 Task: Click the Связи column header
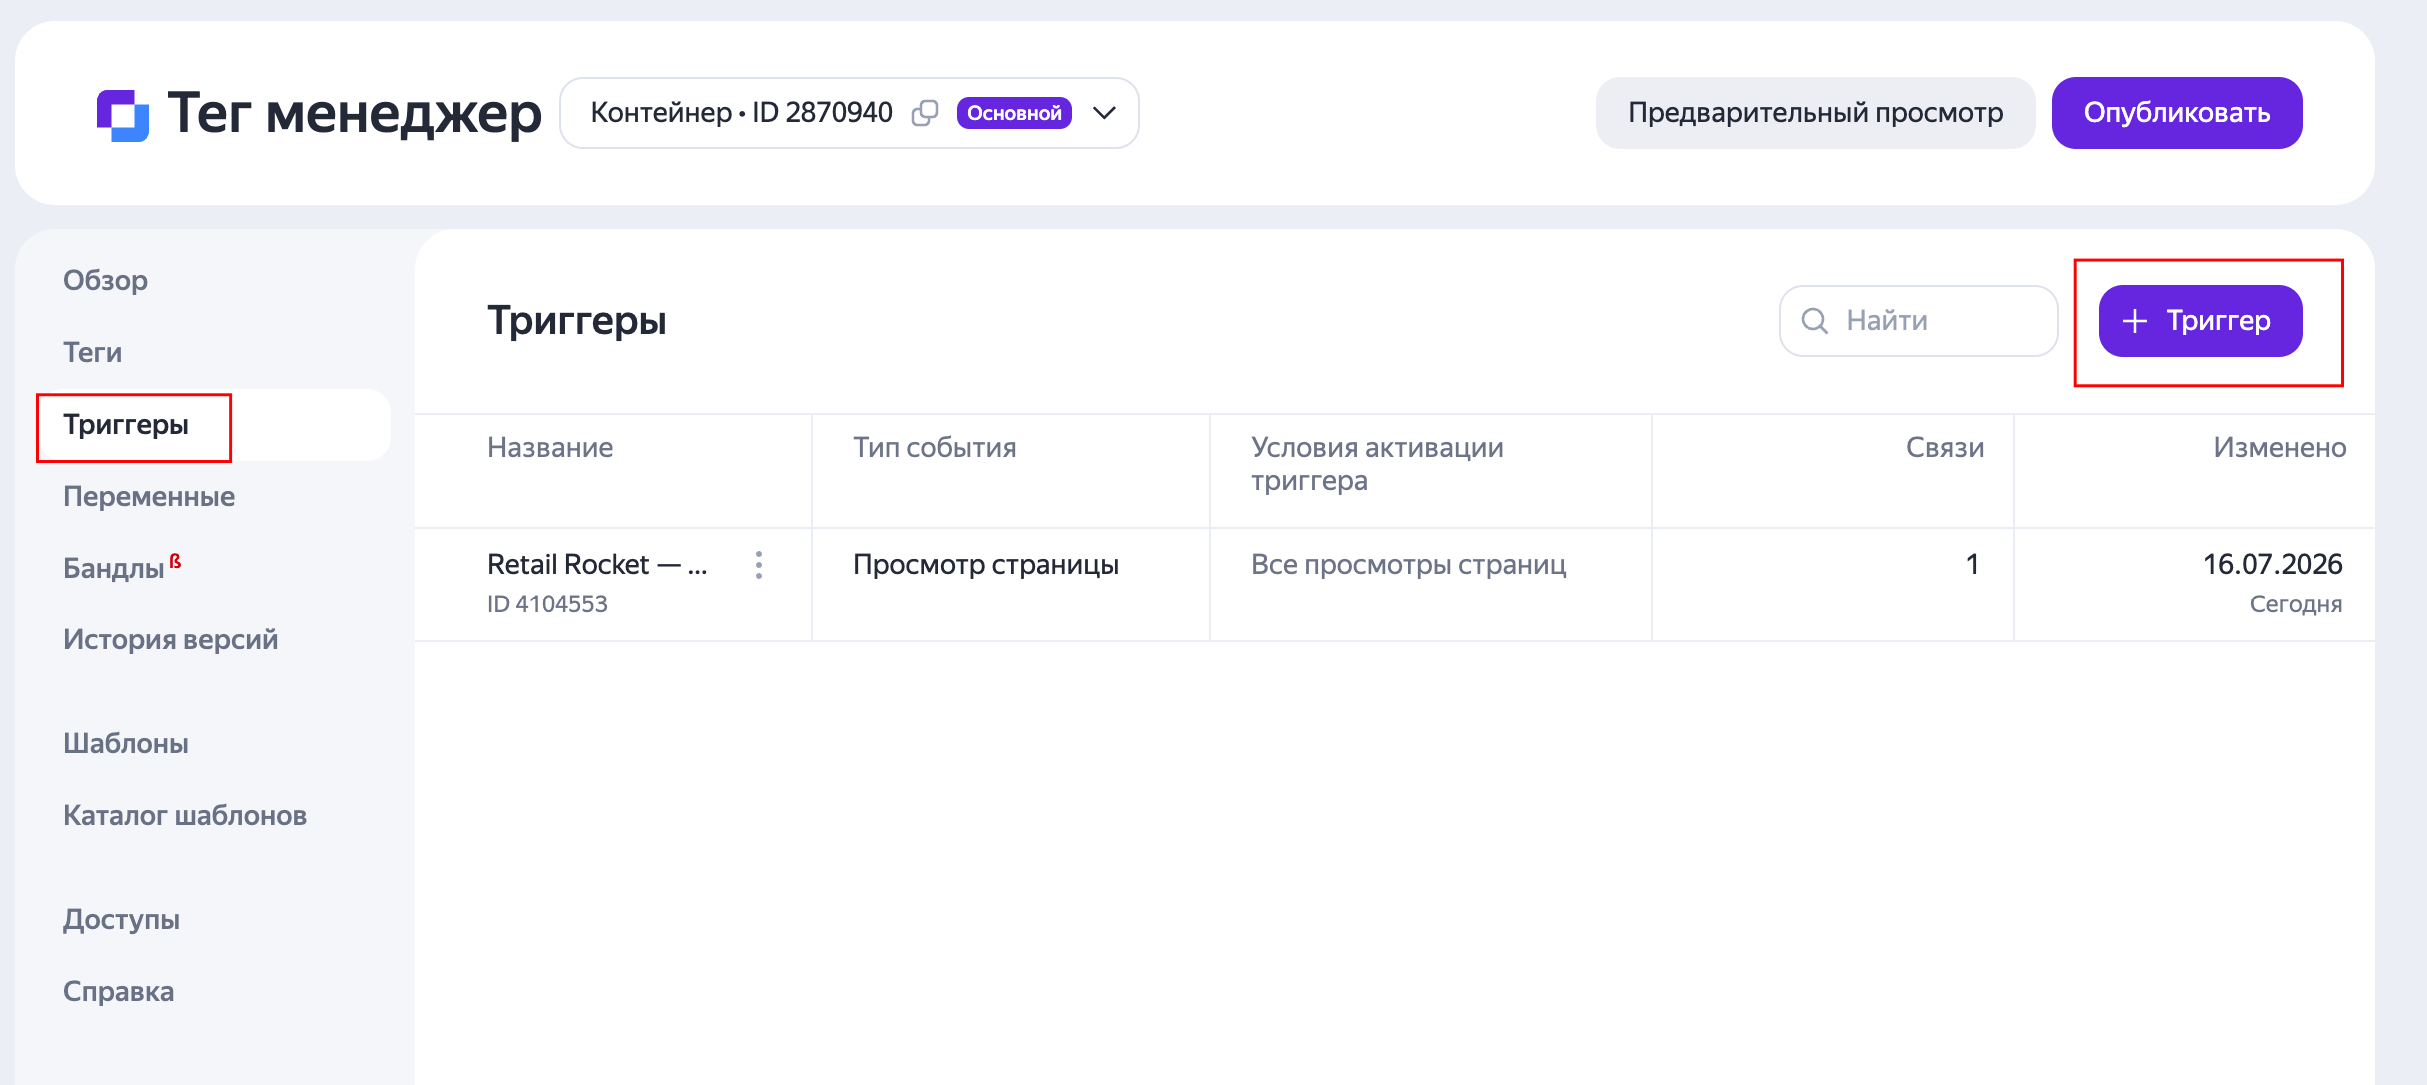[1944, 447]
